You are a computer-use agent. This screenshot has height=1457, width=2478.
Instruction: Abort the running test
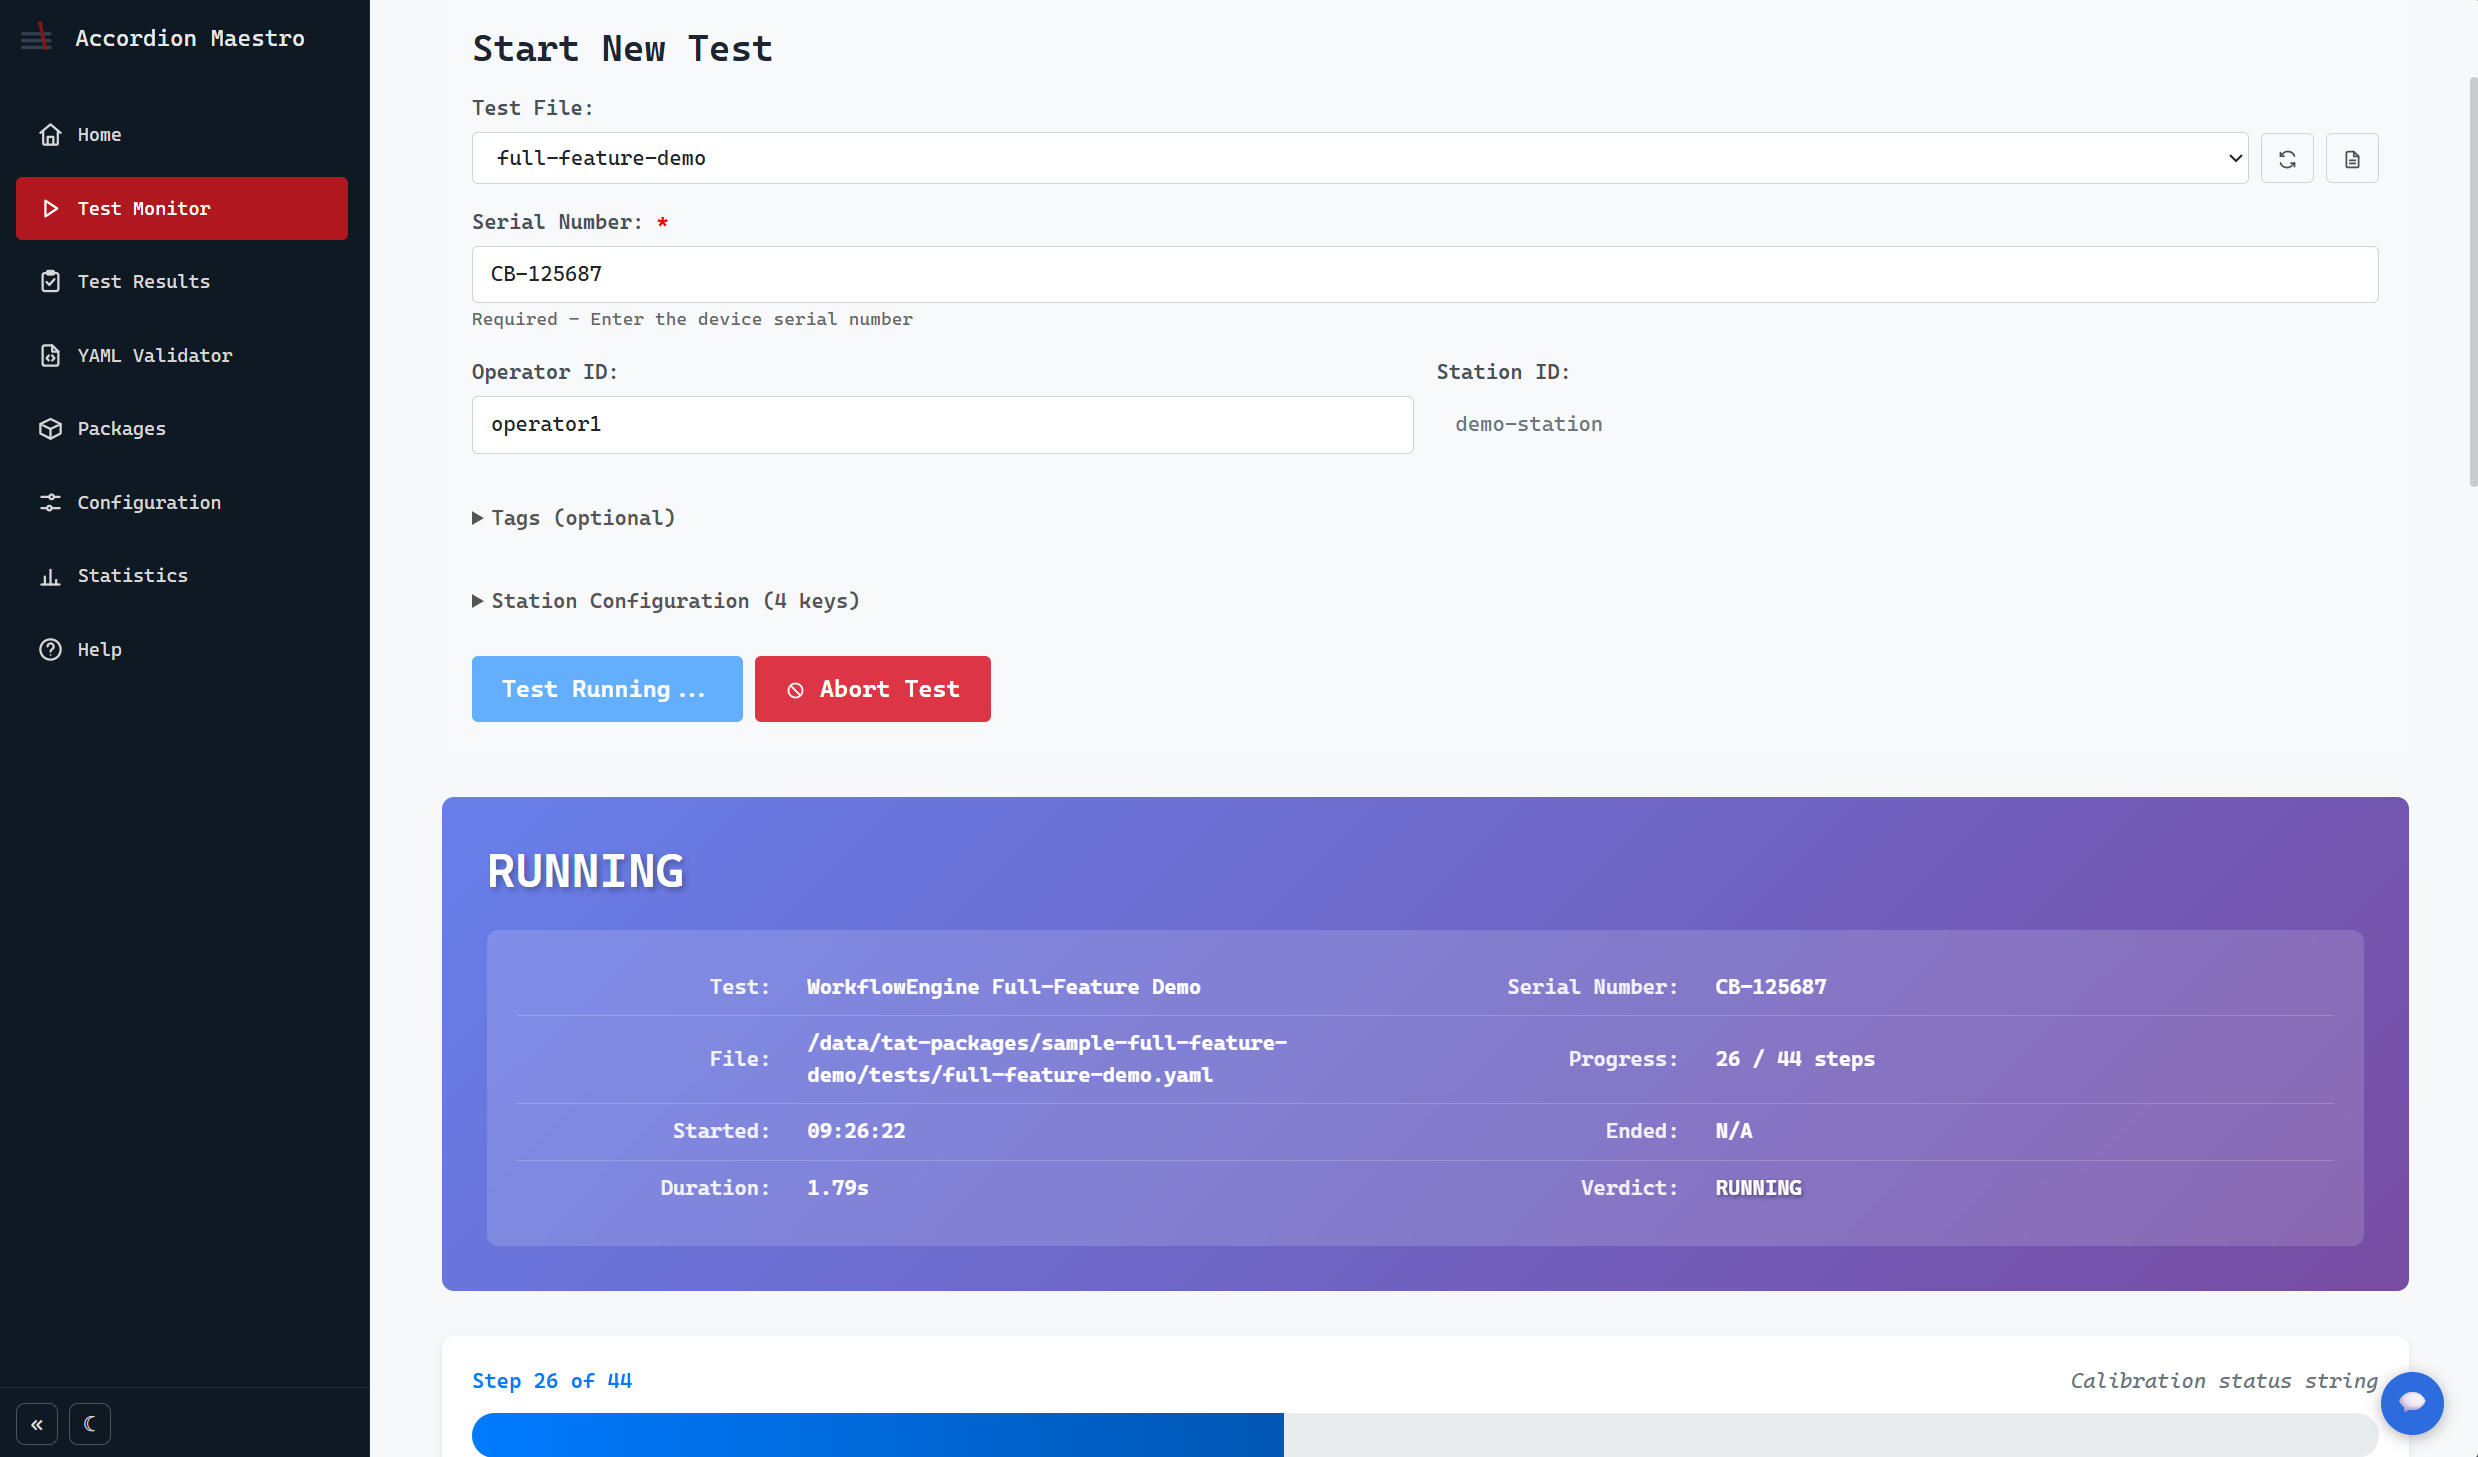(872, 689)
